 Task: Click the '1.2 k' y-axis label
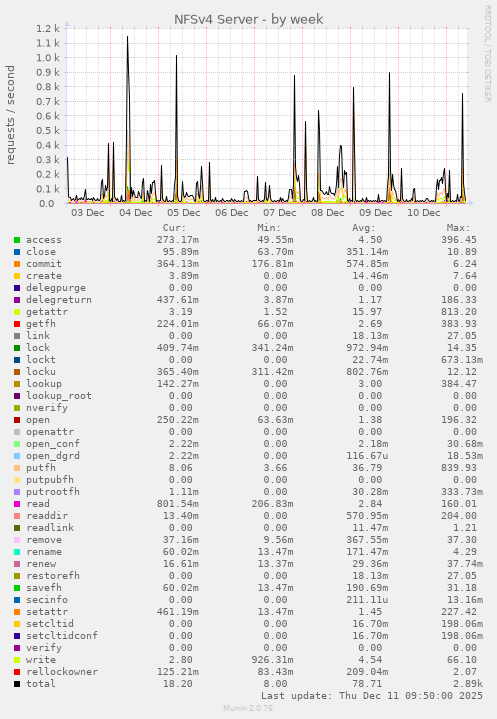tap(48, 28)
